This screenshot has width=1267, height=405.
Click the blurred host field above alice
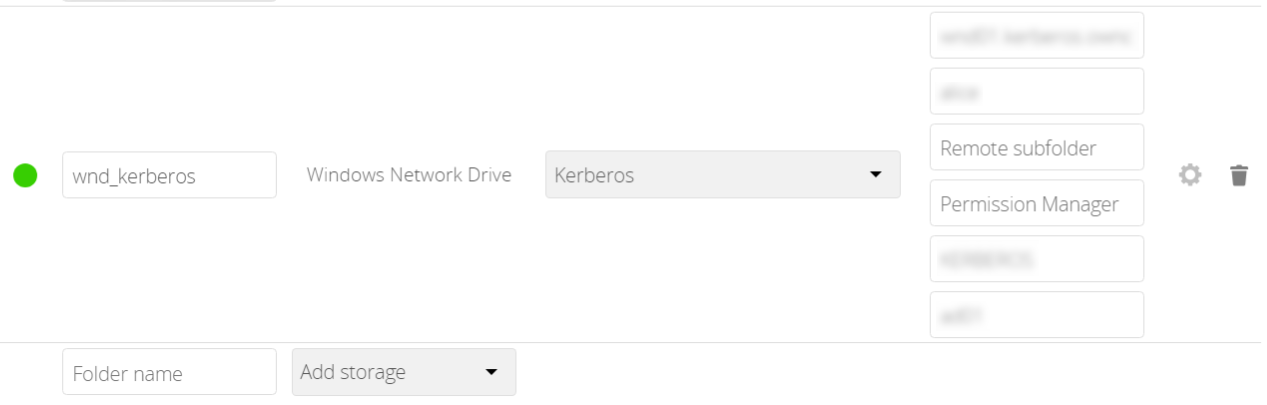[x=1037, y=35]
